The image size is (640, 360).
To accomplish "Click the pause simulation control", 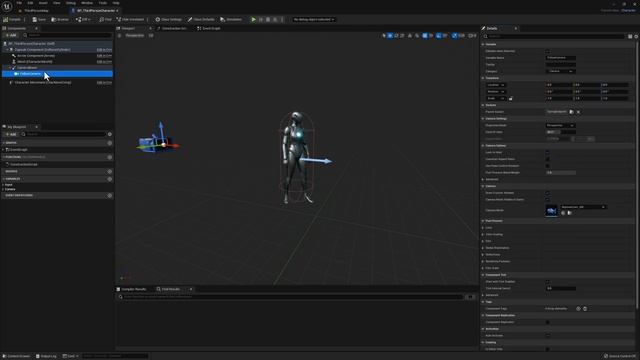I will 261,19.
